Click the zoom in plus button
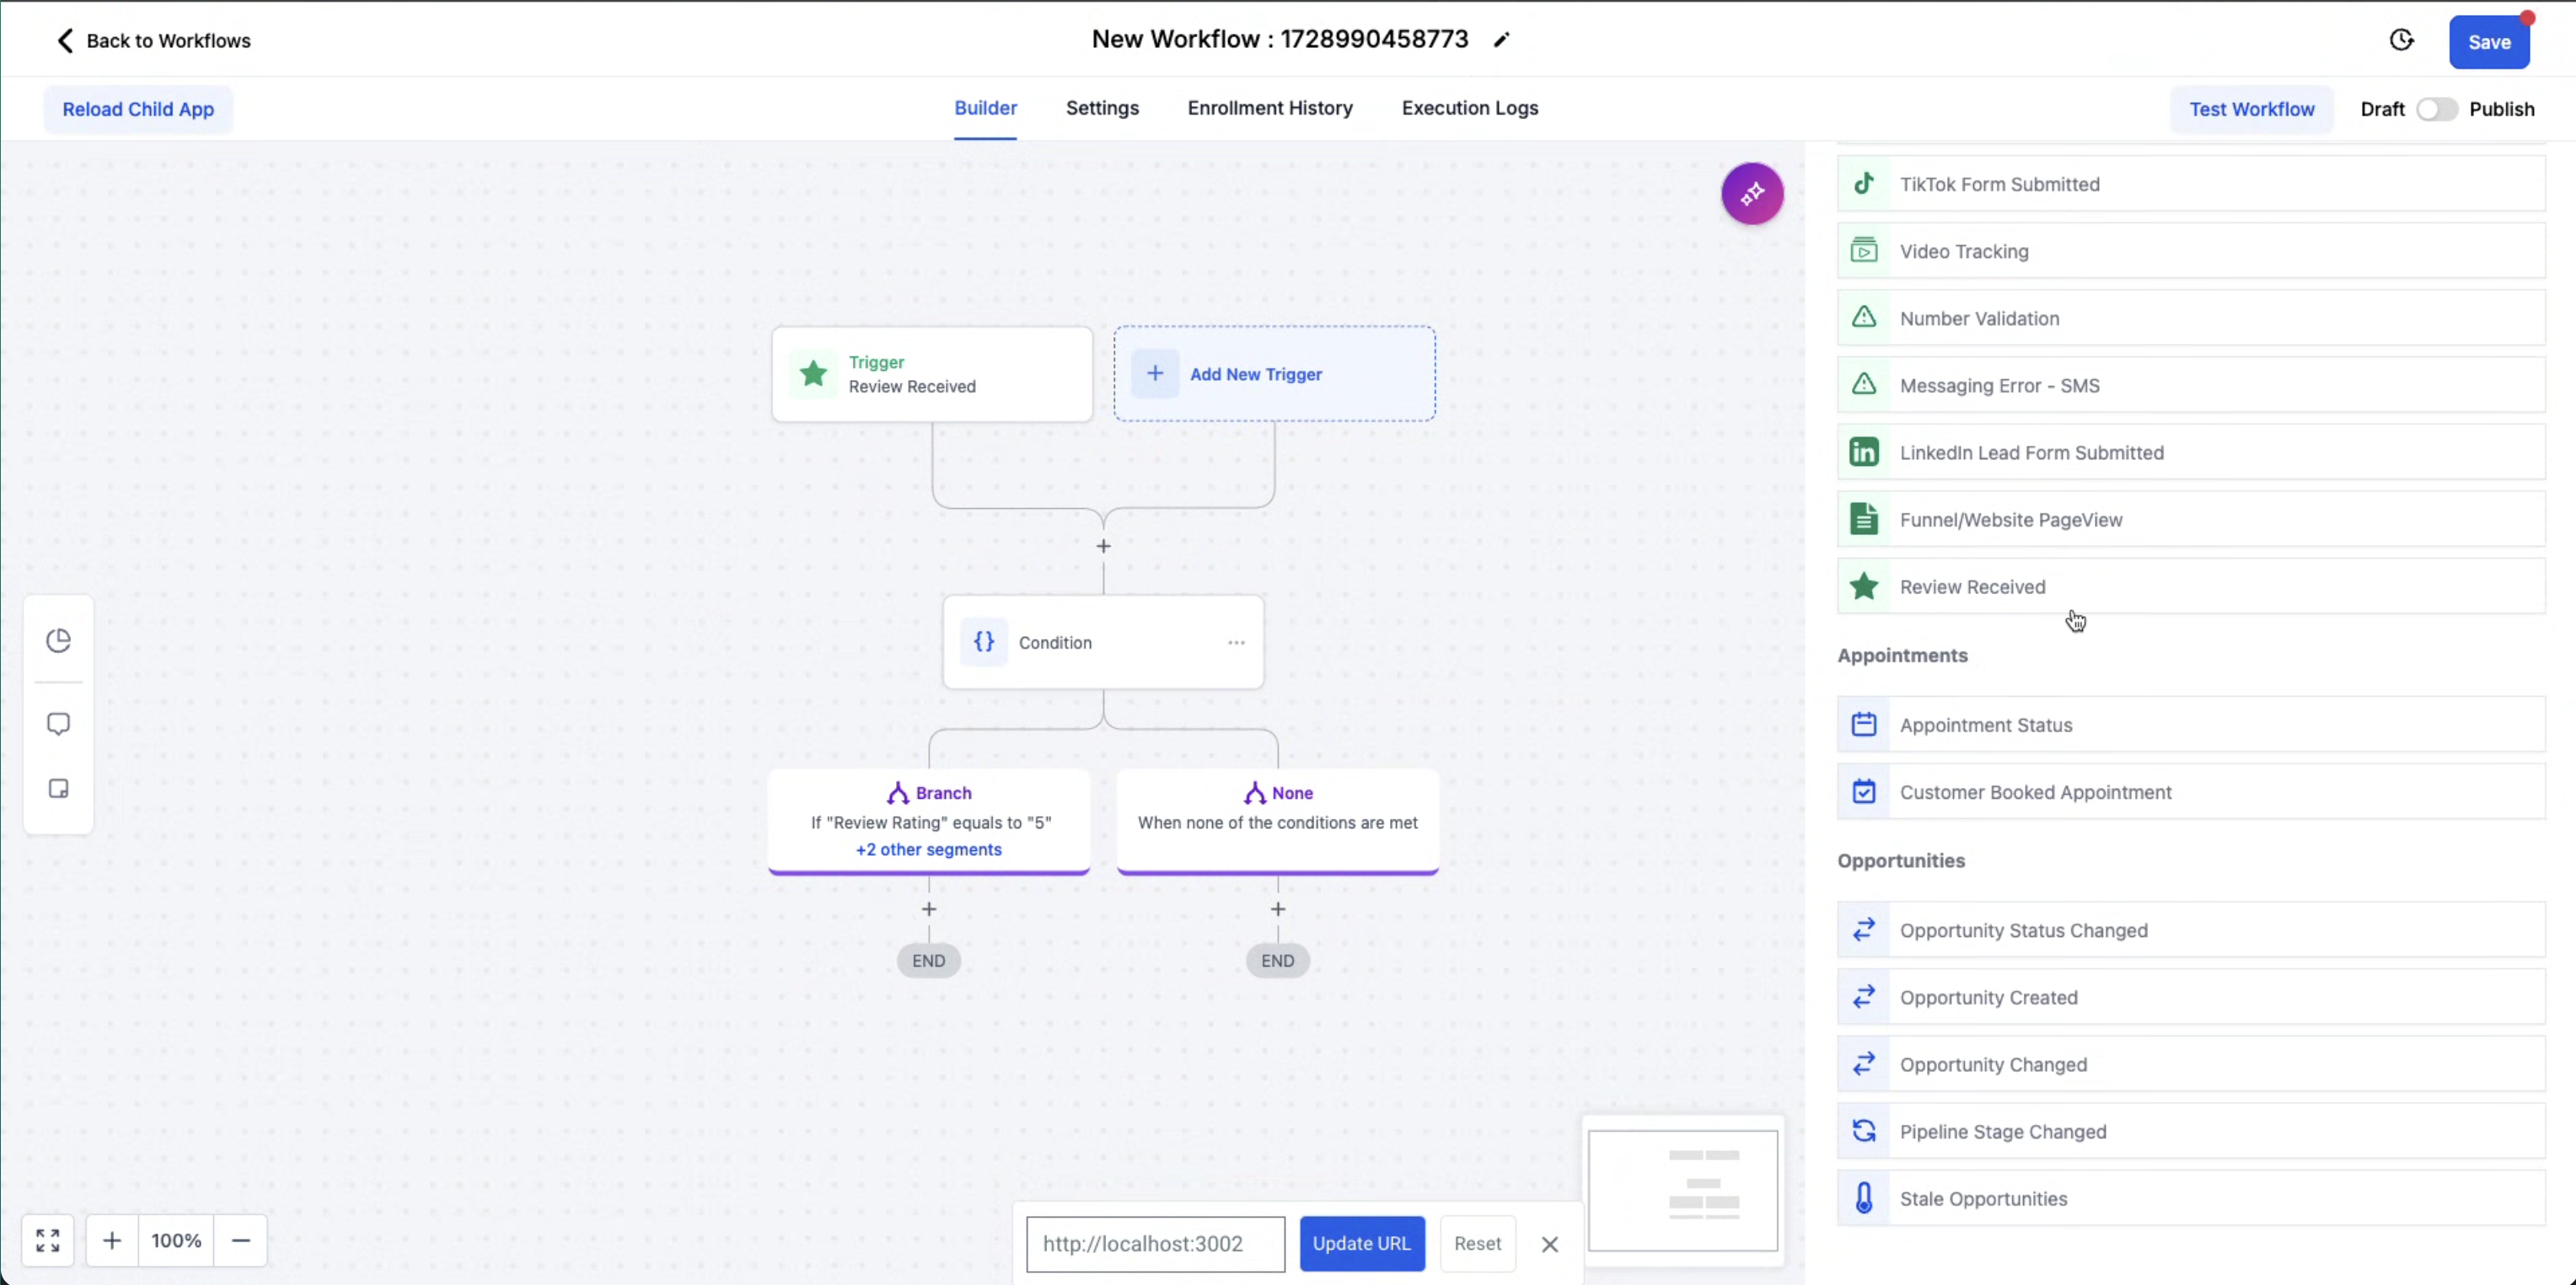Image resolution: width=2576 pixels, height=1285 pixels. 112,1241
